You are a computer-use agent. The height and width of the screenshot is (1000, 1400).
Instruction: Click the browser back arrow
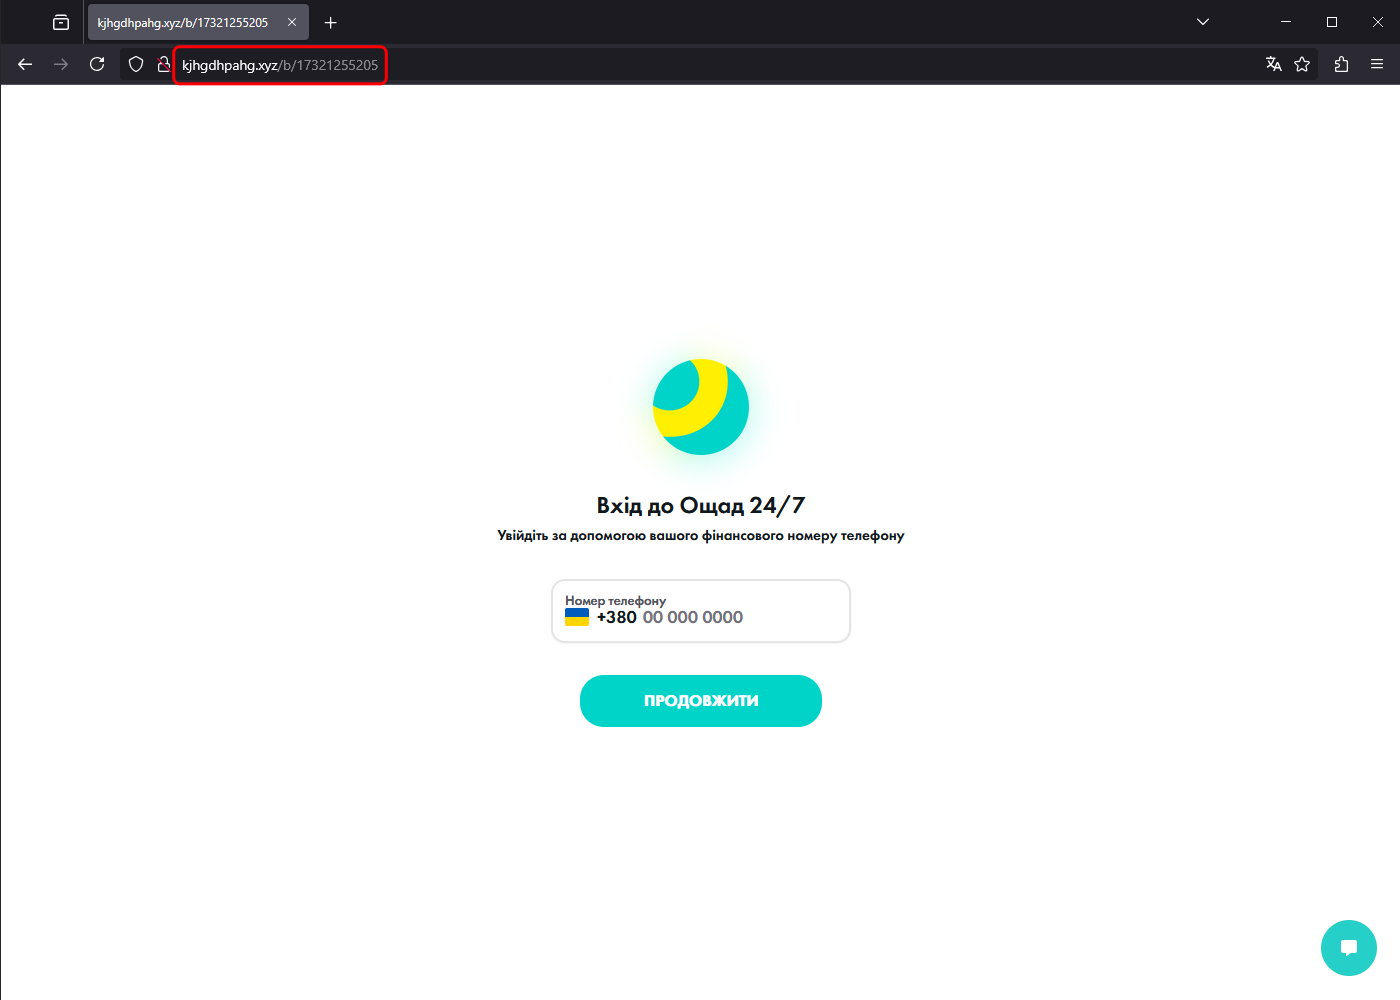click(x=25, y=64)
